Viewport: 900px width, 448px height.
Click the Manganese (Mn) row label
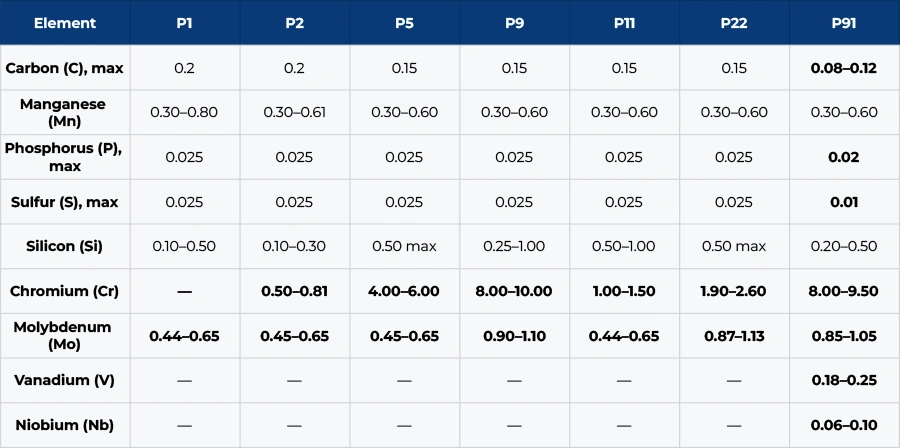tap(64, 112)
